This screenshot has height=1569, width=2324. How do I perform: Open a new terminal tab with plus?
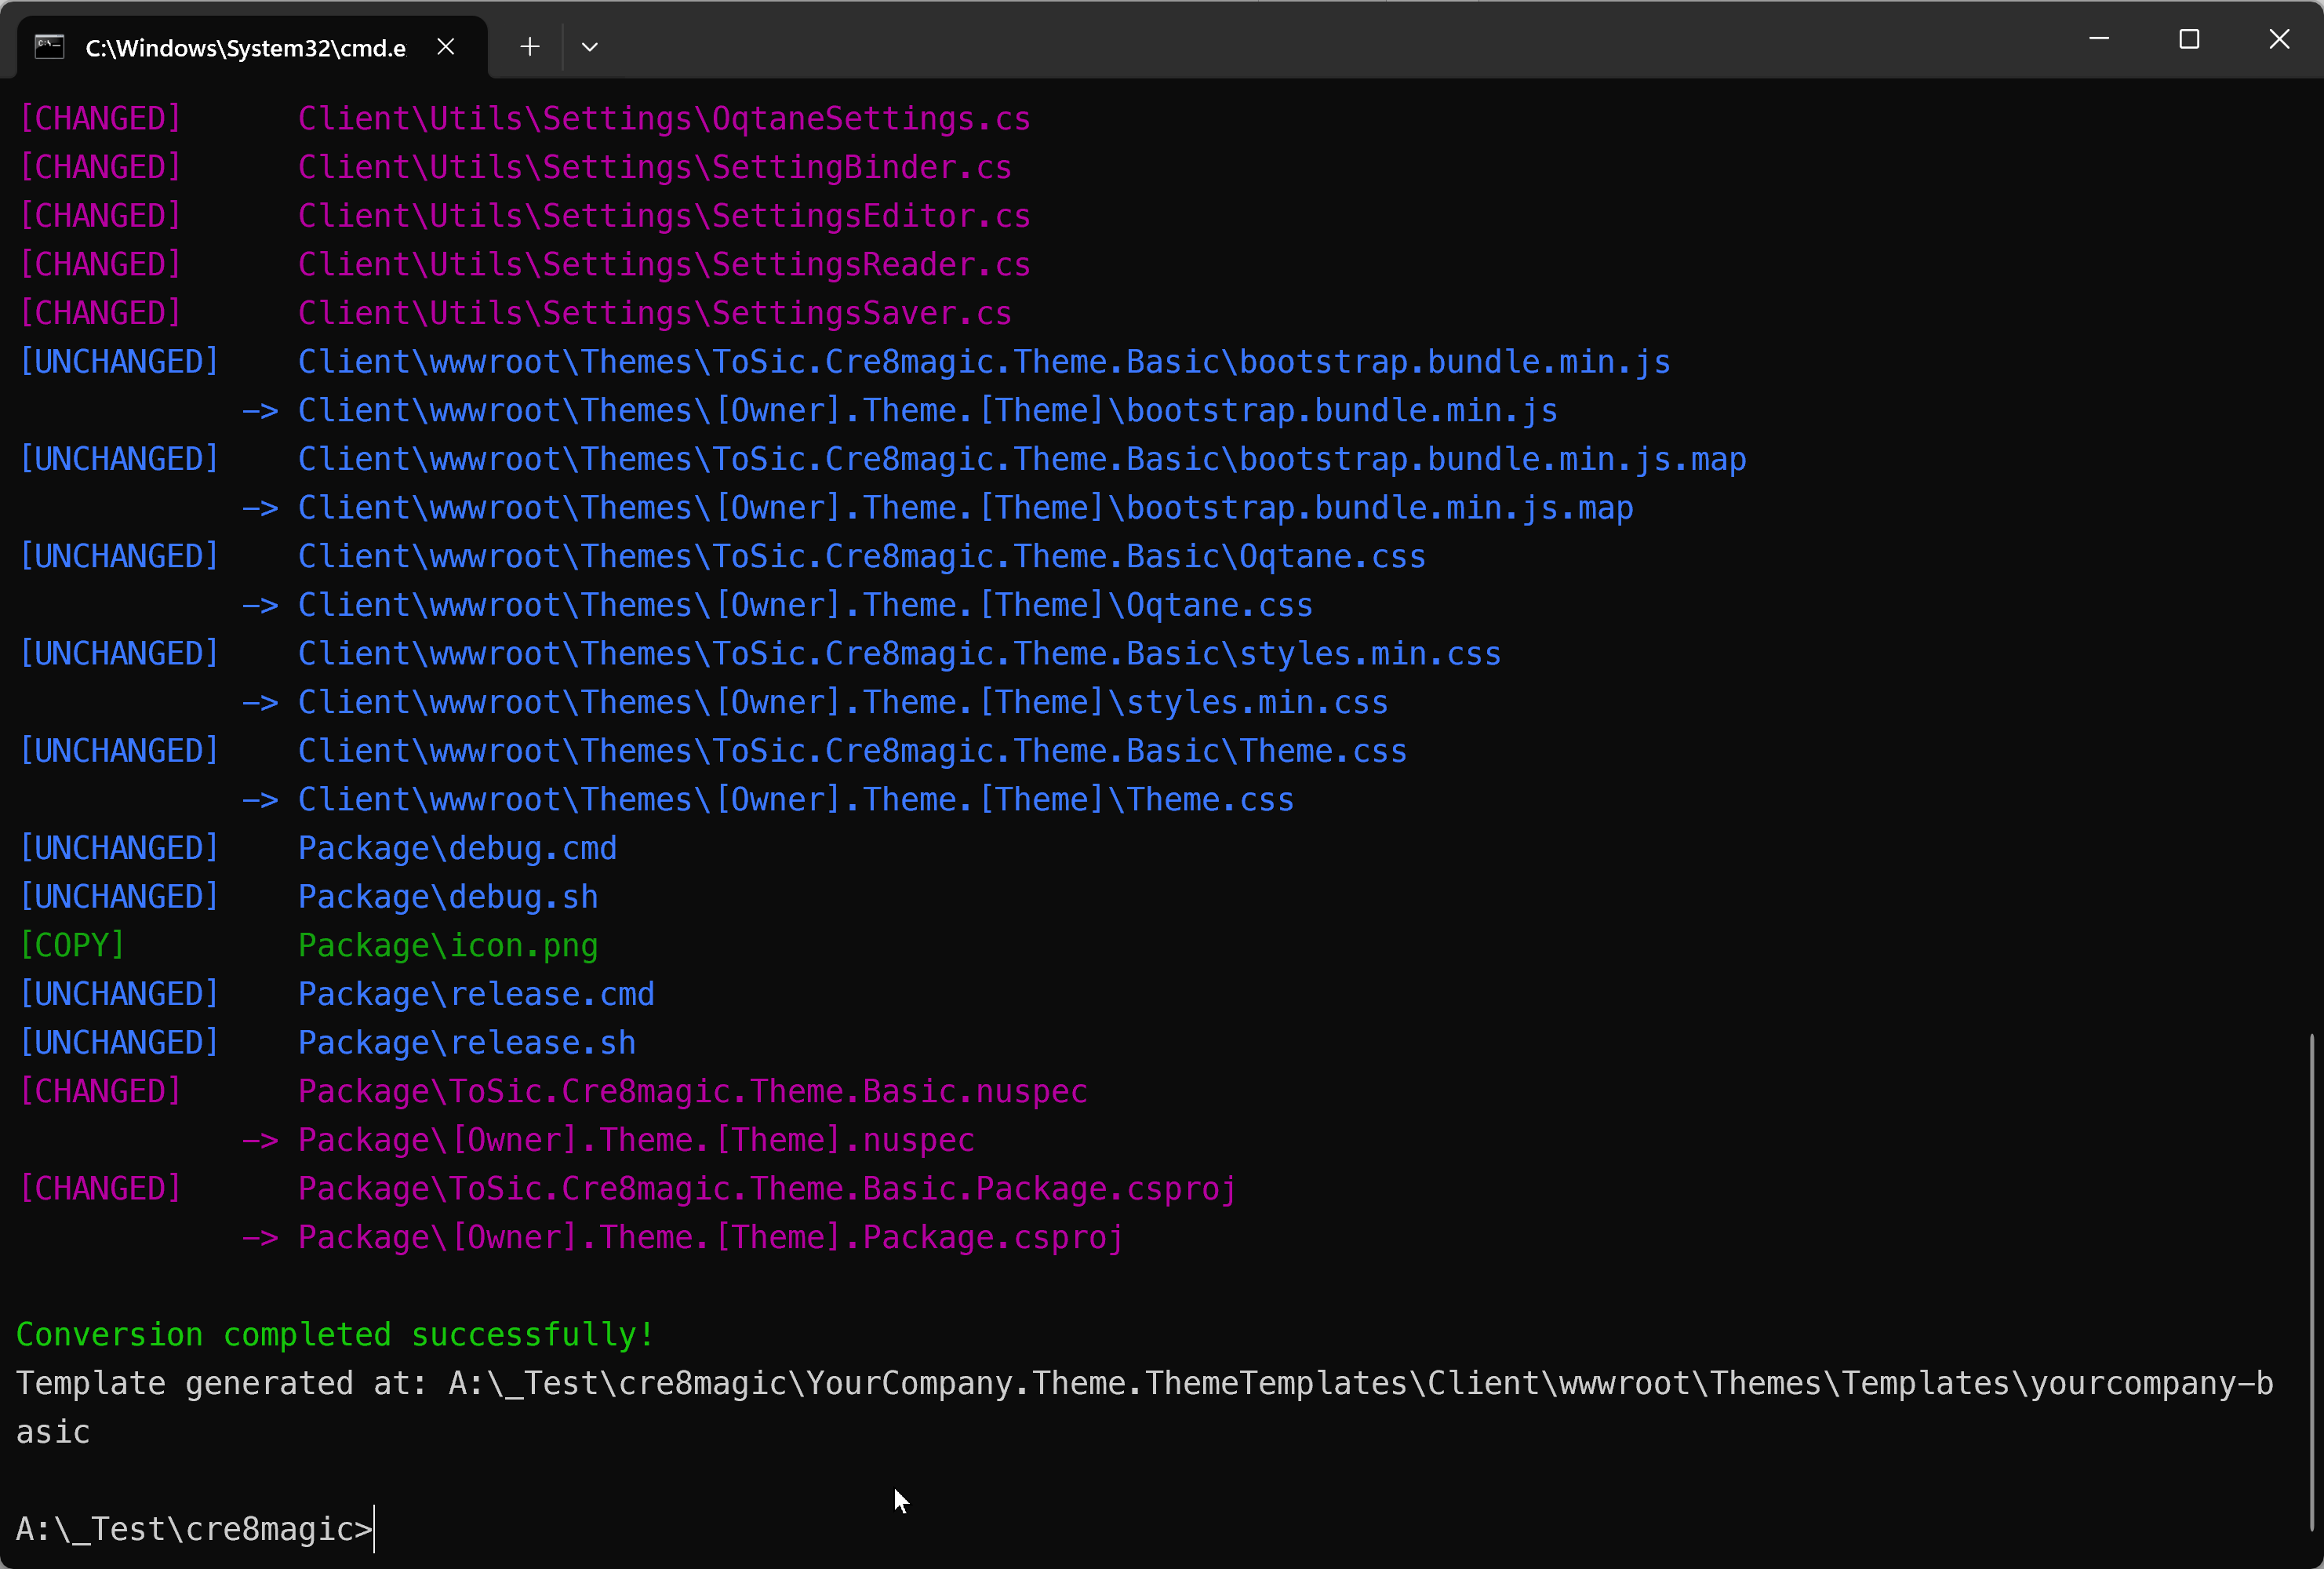530,47
